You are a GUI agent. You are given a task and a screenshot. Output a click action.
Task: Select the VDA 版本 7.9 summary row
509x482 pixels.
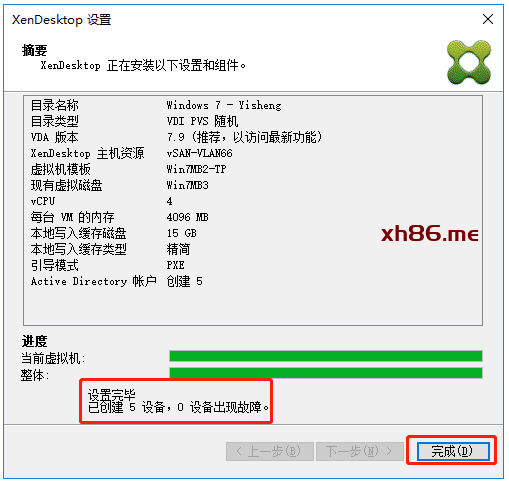coord(176,137)
